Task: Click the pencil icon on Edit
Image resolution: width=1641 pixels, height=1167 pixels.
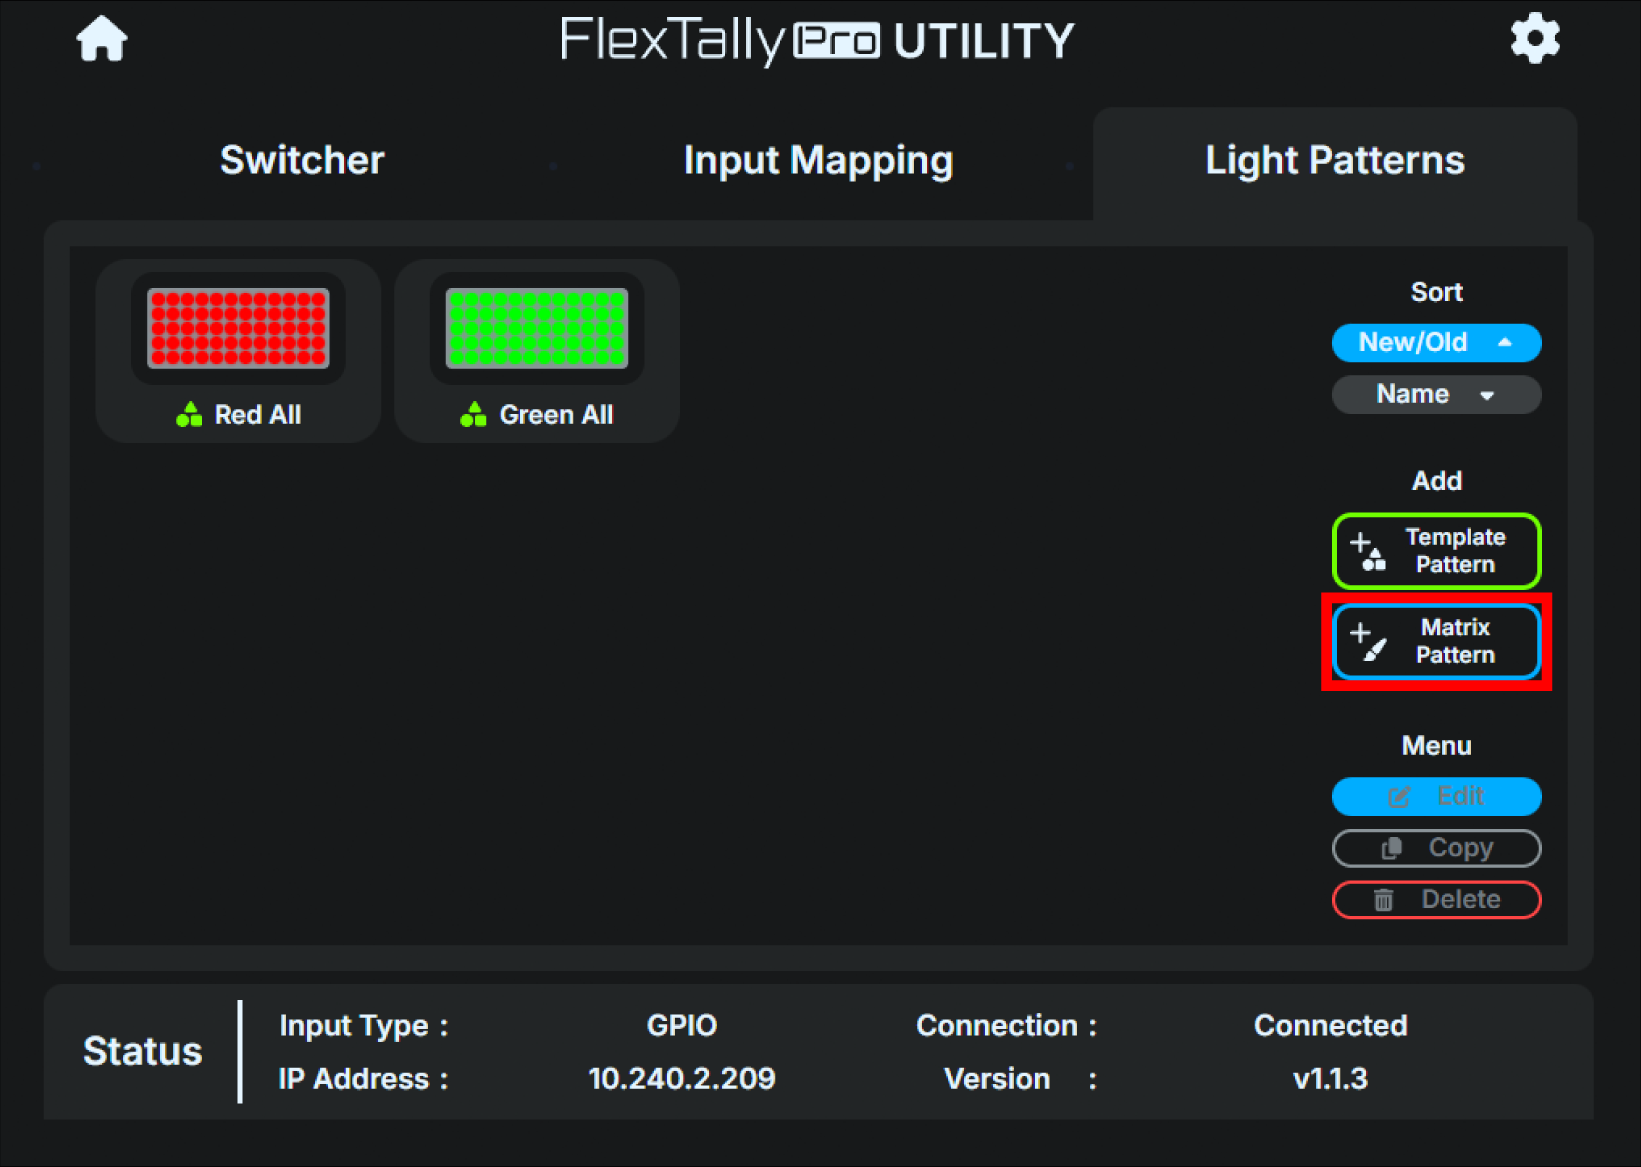Action: 1398,797
